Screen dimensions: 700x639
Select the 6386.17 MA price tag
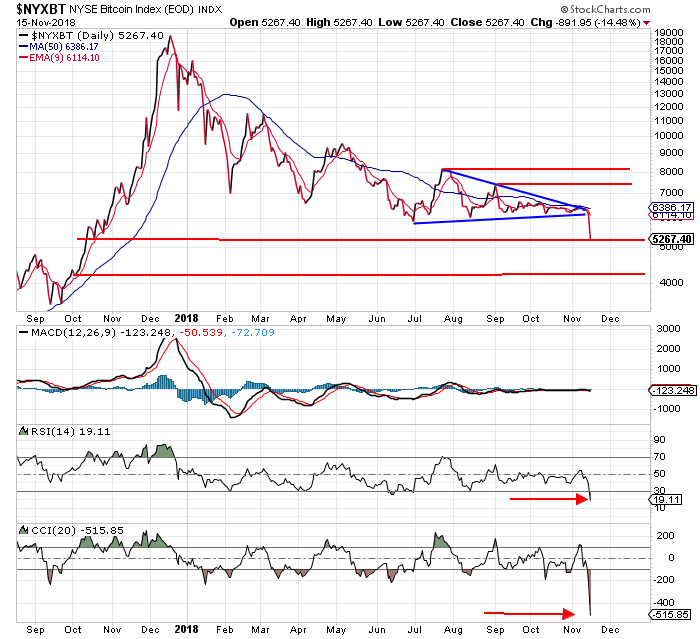click(669, 207)
